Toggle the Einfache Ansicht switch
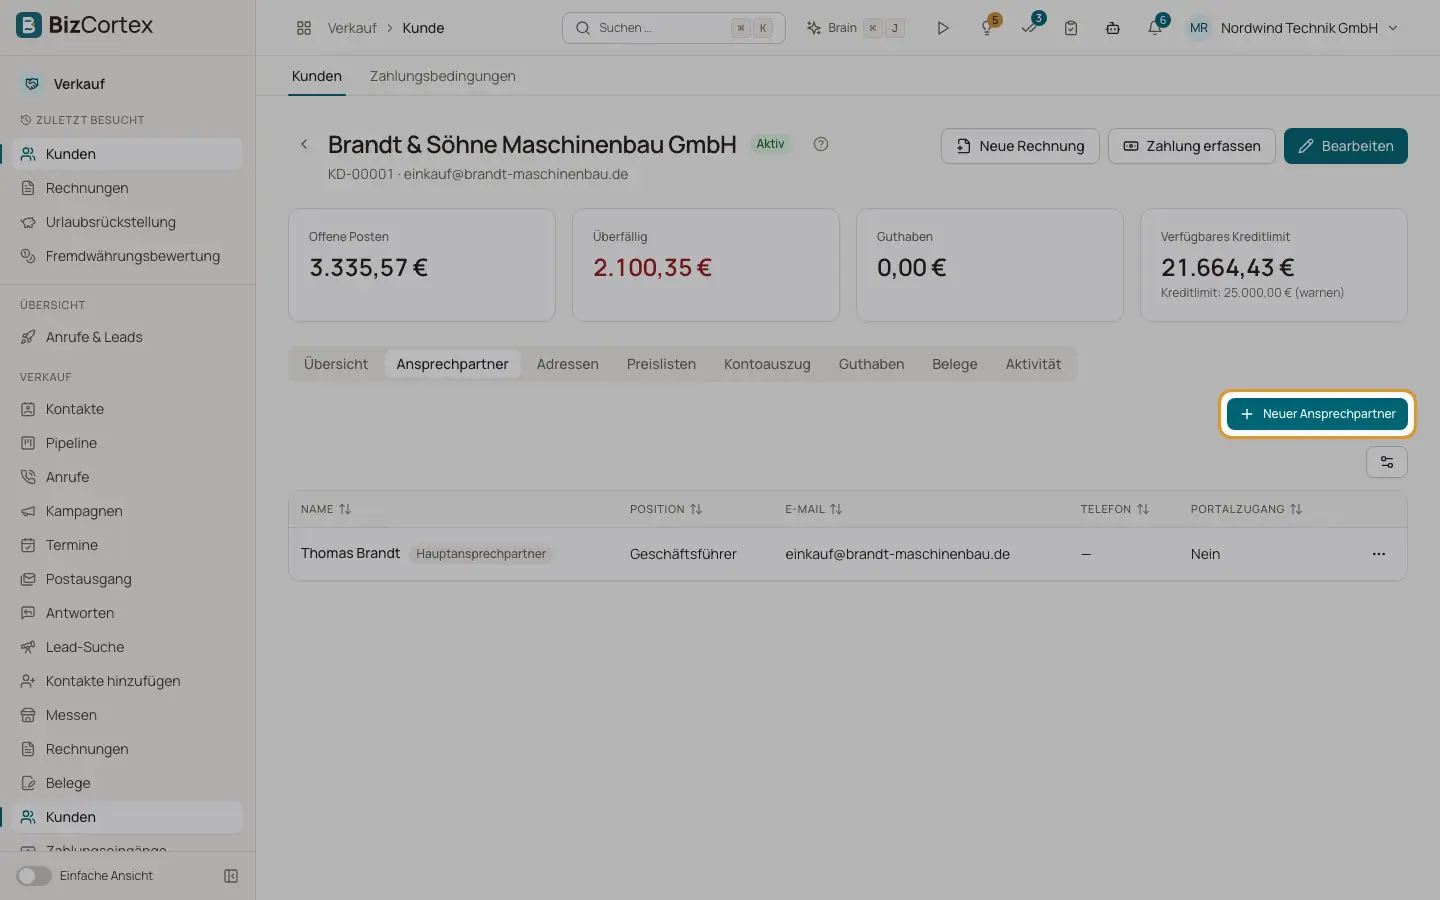Image resolution: width=1440 pixels, height=900 pixels. coord(34,876)
